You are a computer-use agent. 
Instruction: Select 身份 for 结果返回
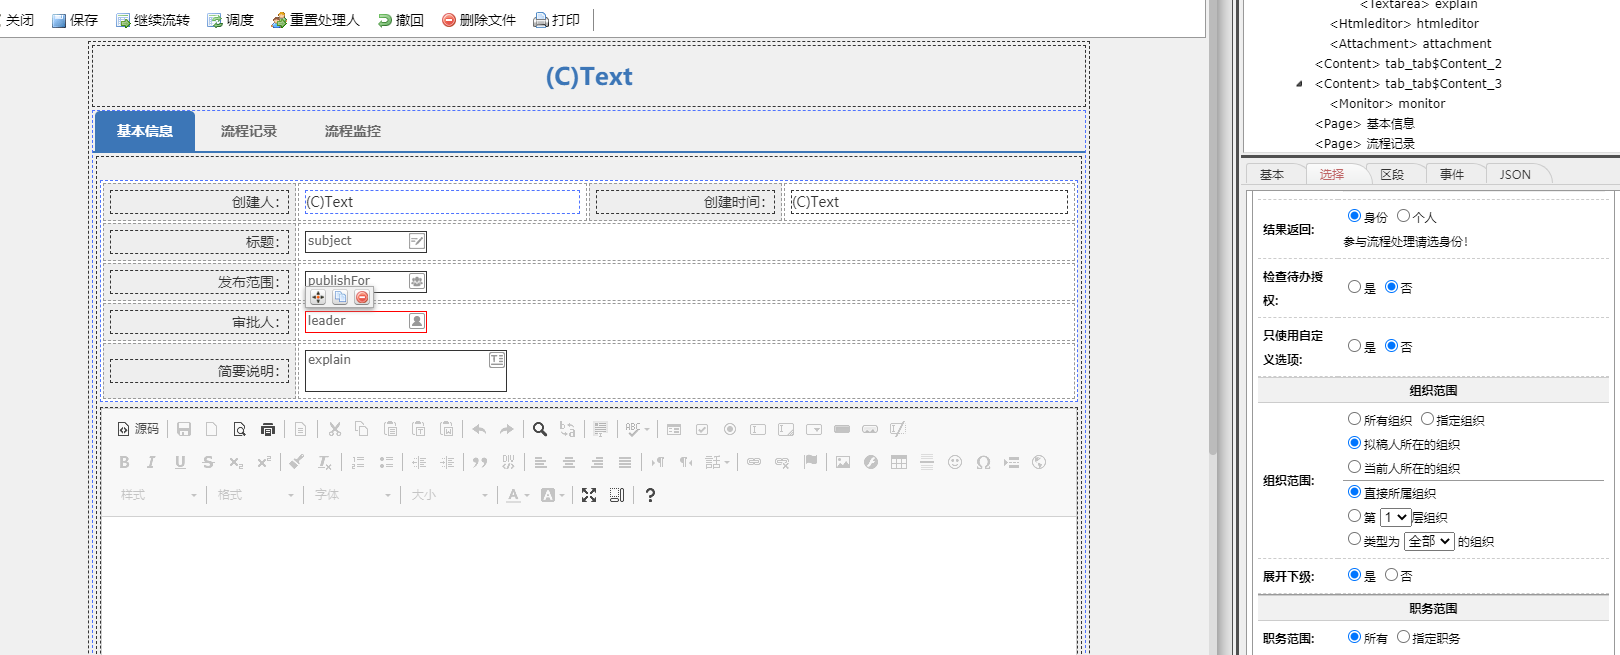tap(1355, 216)
